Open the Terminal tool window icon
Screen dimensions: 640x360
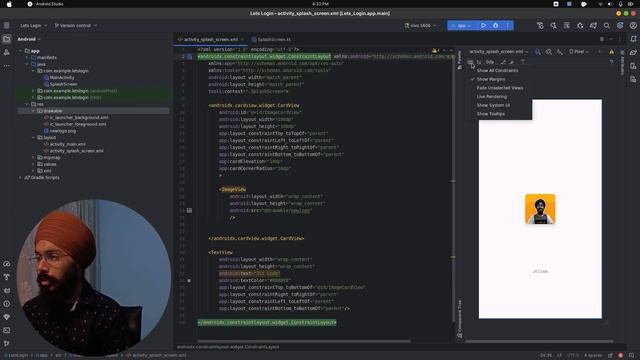pyautogui.click(x=7, y=330)
